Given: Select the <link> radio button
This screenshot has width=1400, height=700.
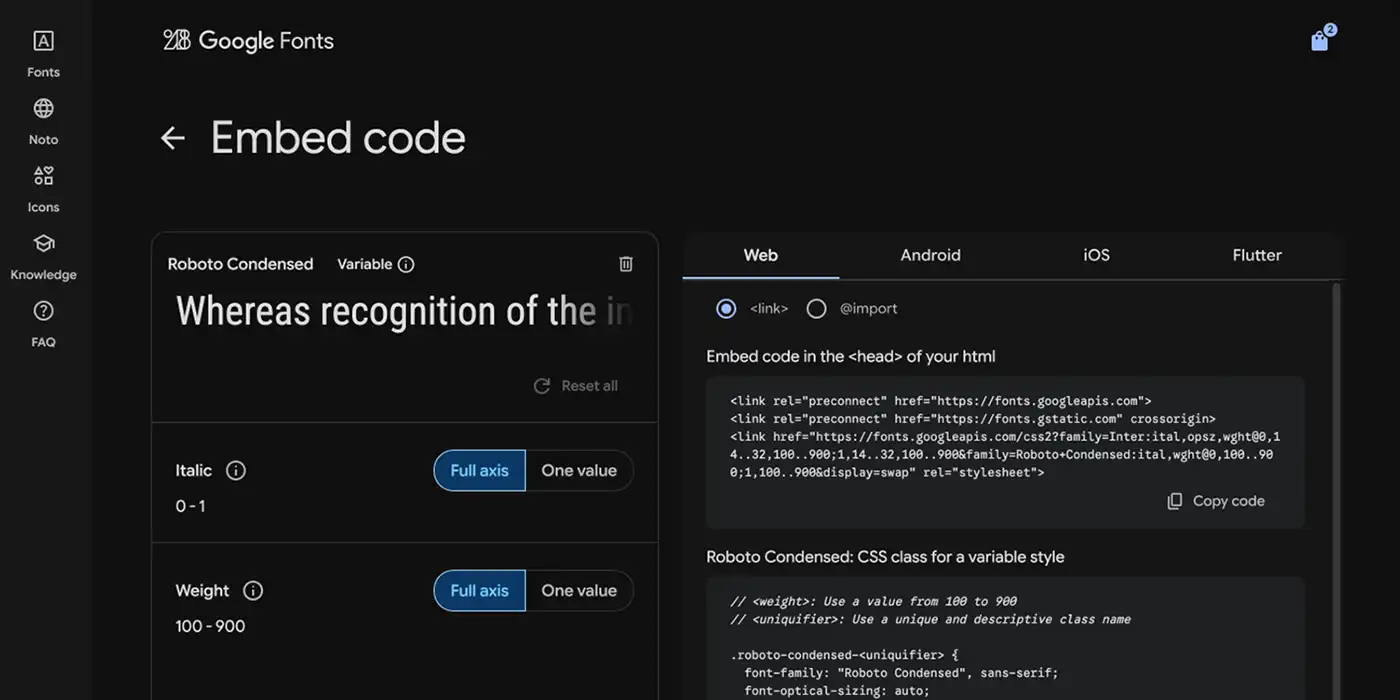Looking at the screenshot, I should click(x=726, y=309).
